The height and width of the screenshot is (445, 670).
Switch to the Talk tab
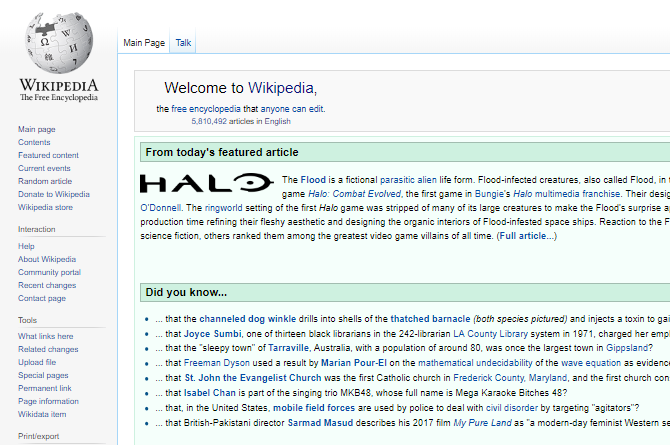tap(183, 43)
